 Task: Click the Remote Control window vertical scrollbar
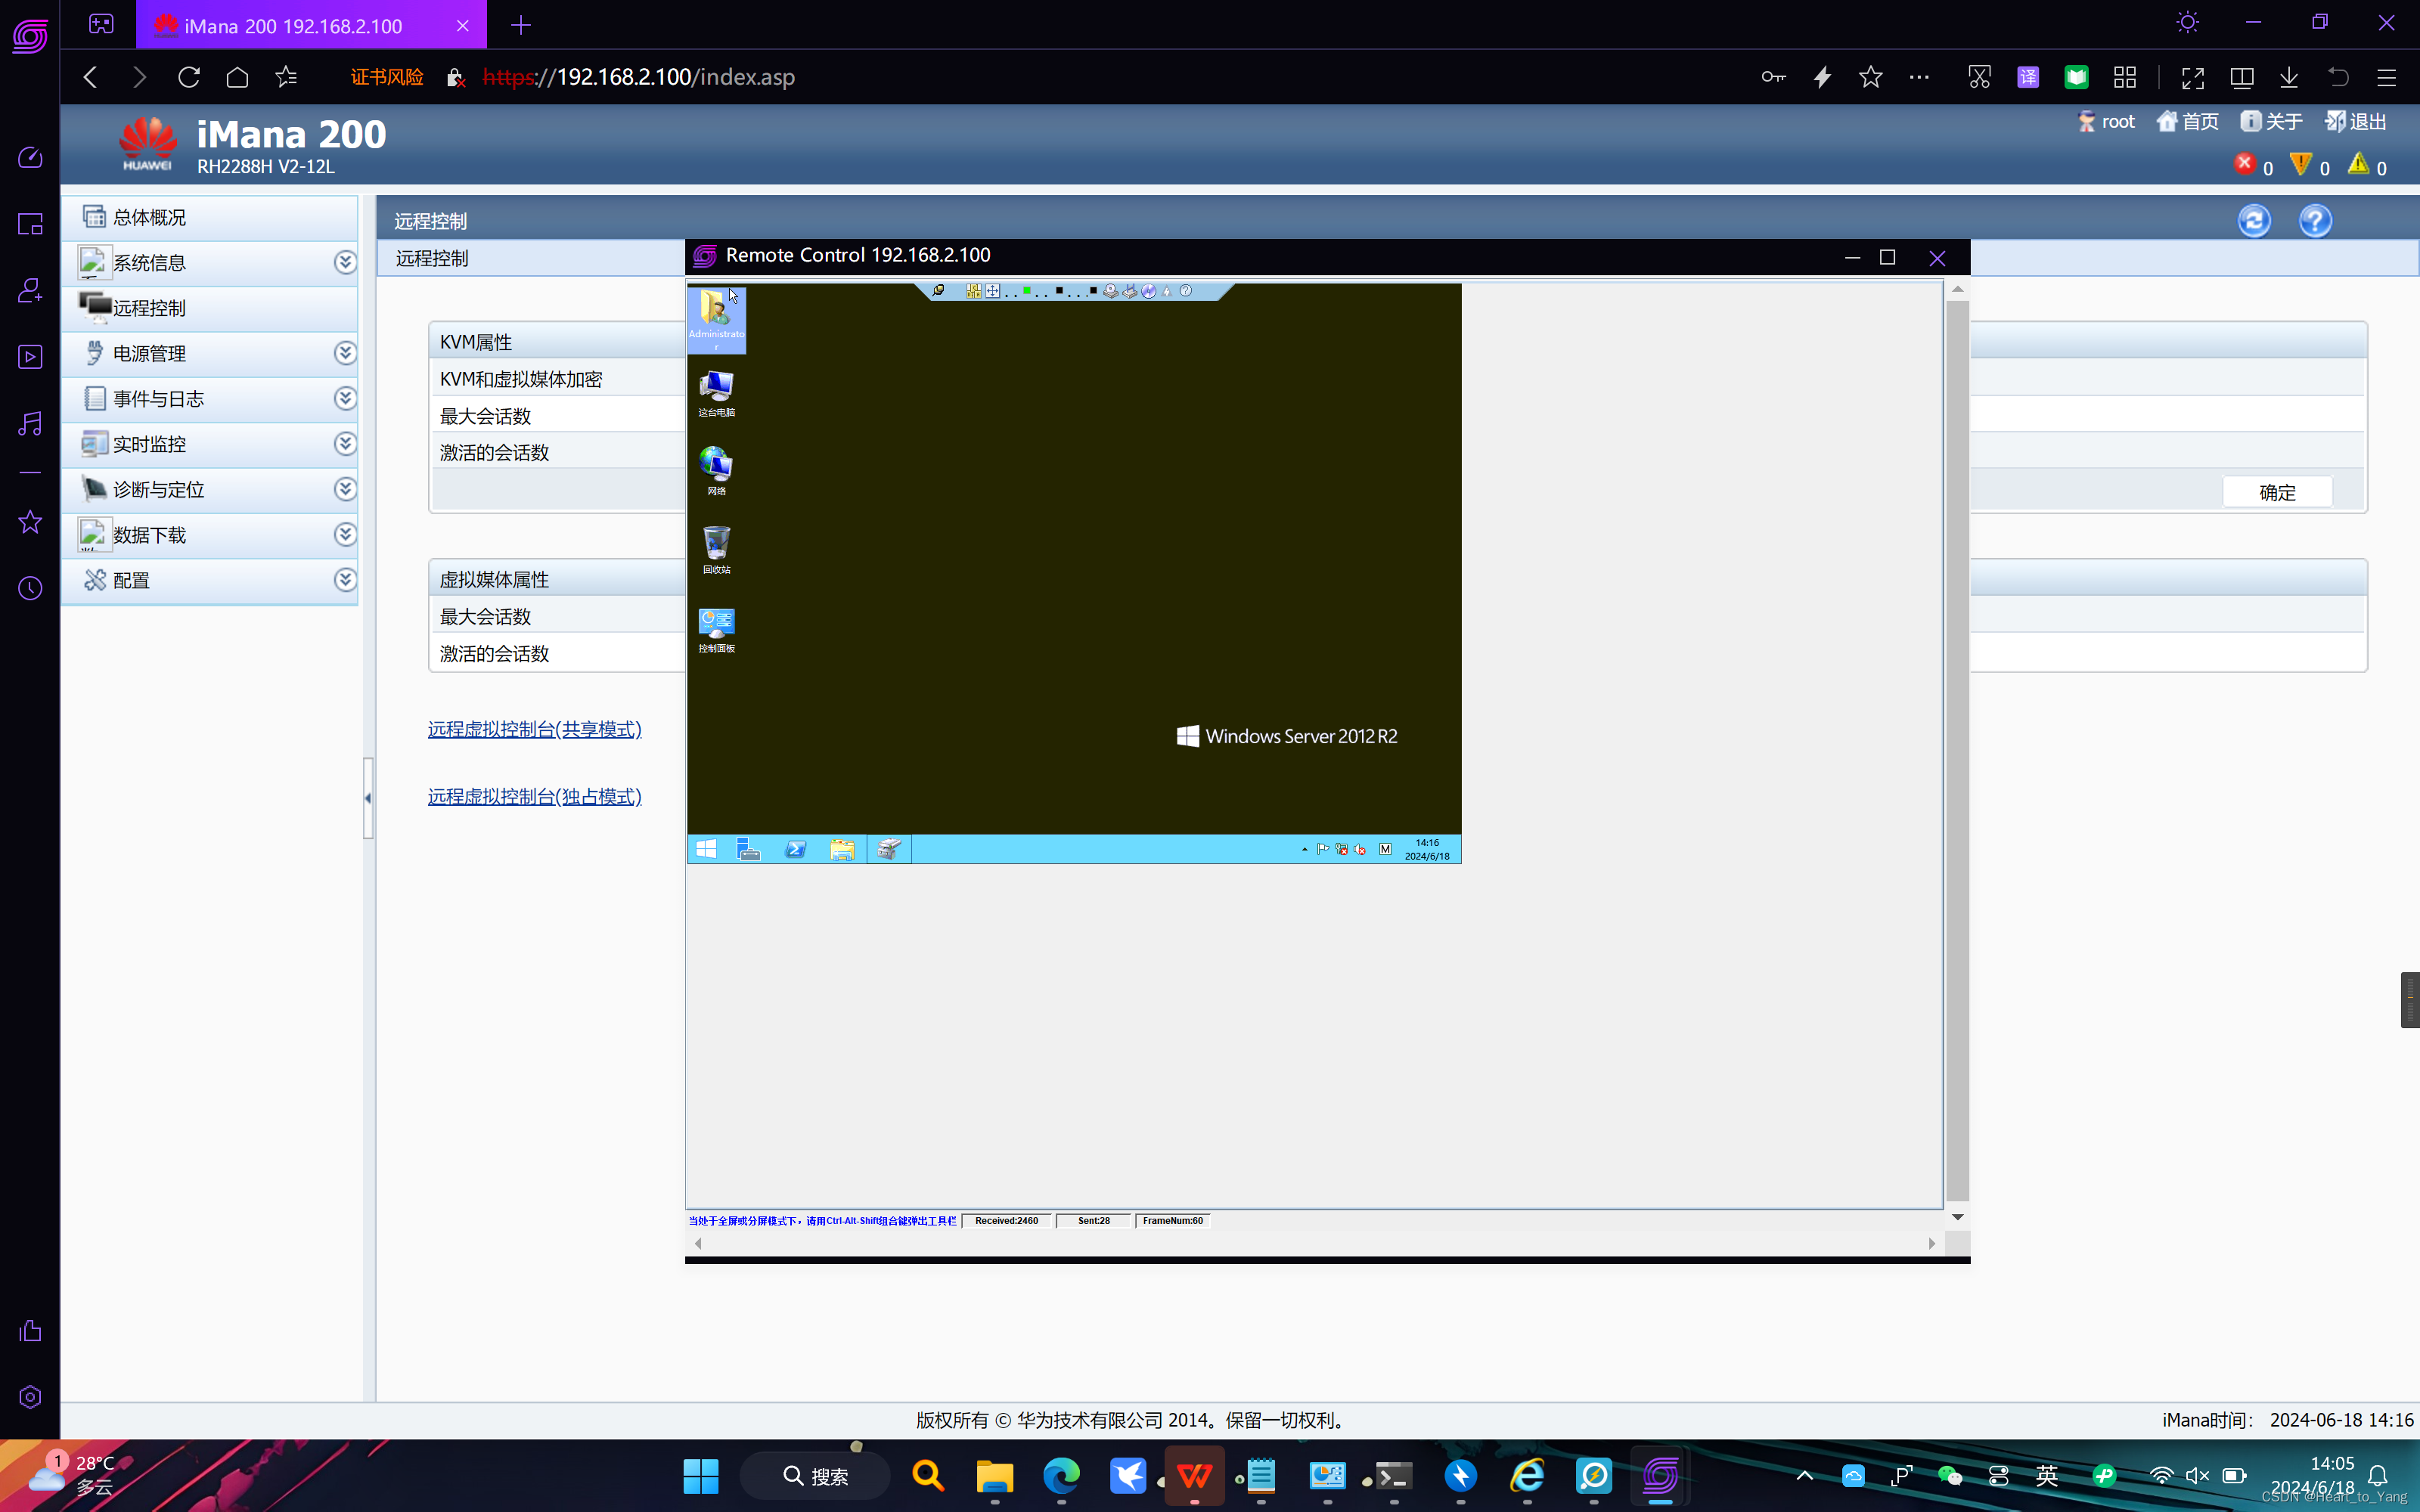click(x=1957, y=750)
